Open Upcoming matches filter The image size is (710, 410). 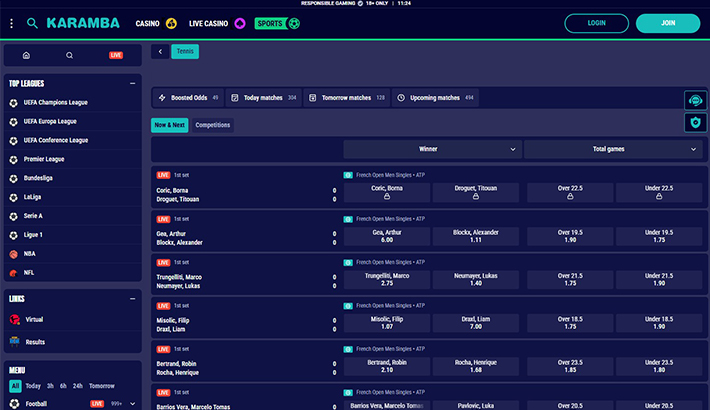435,98
